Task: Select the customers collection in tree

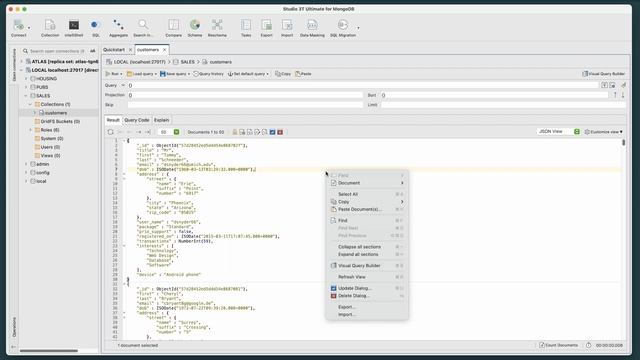Action: (x=56, y=113)
